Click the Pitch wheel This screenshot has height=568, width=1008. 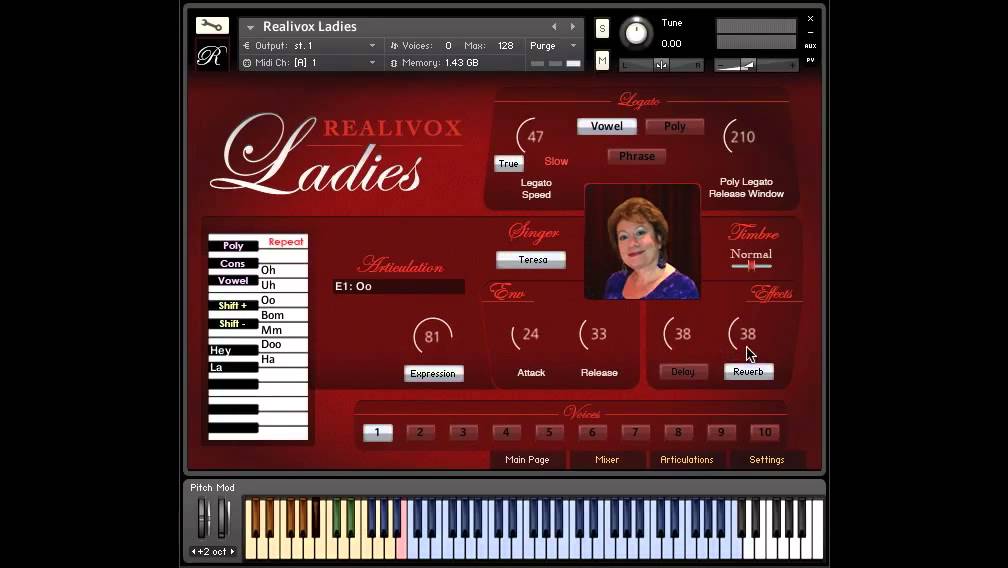click(203, 518)
